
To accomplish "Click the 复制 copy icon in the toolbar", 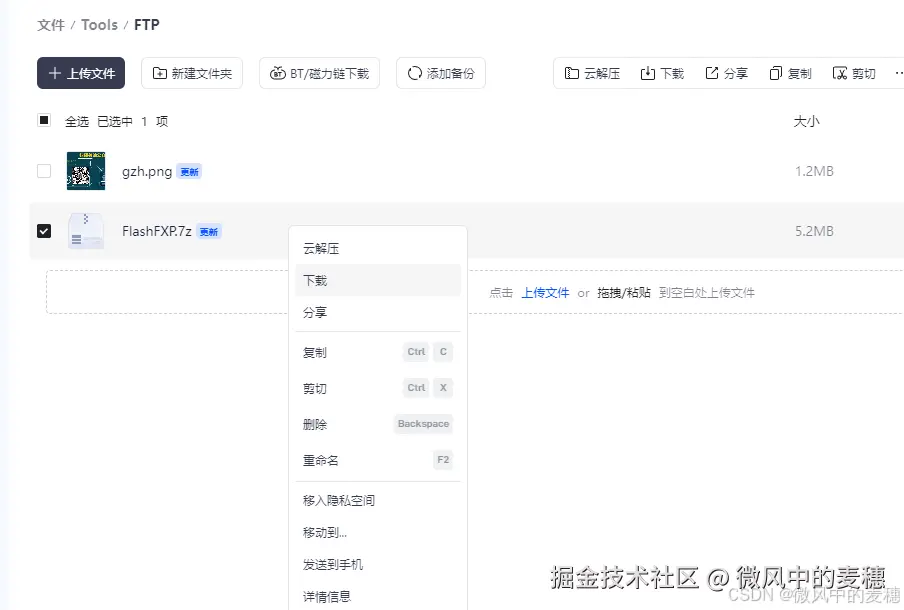I will [774, 72].
